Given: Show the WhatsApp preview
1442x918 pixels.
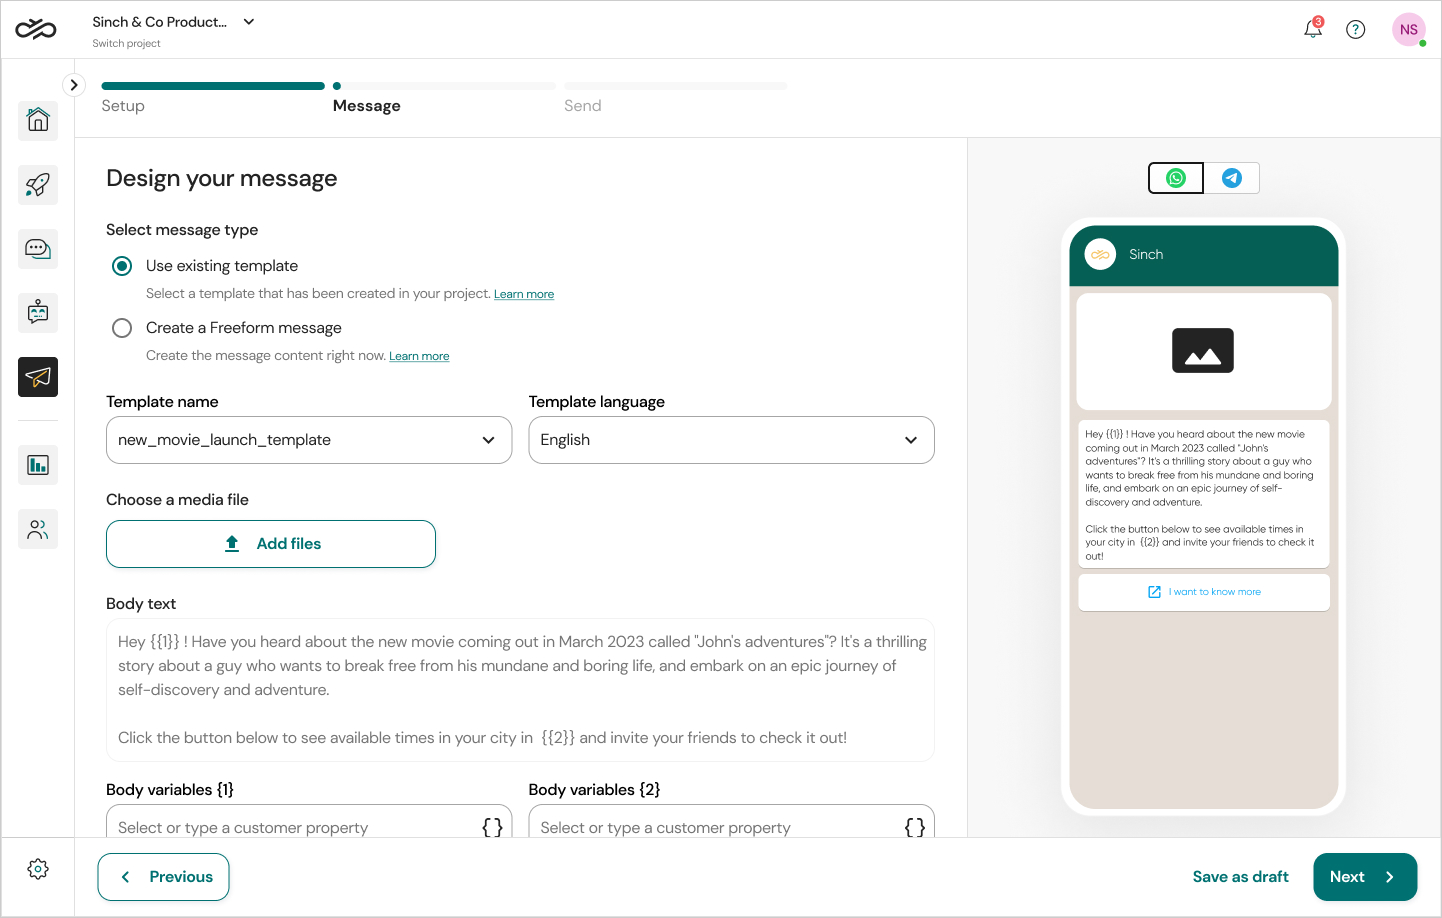Looking at the screenshot, I should point(1175,177).
